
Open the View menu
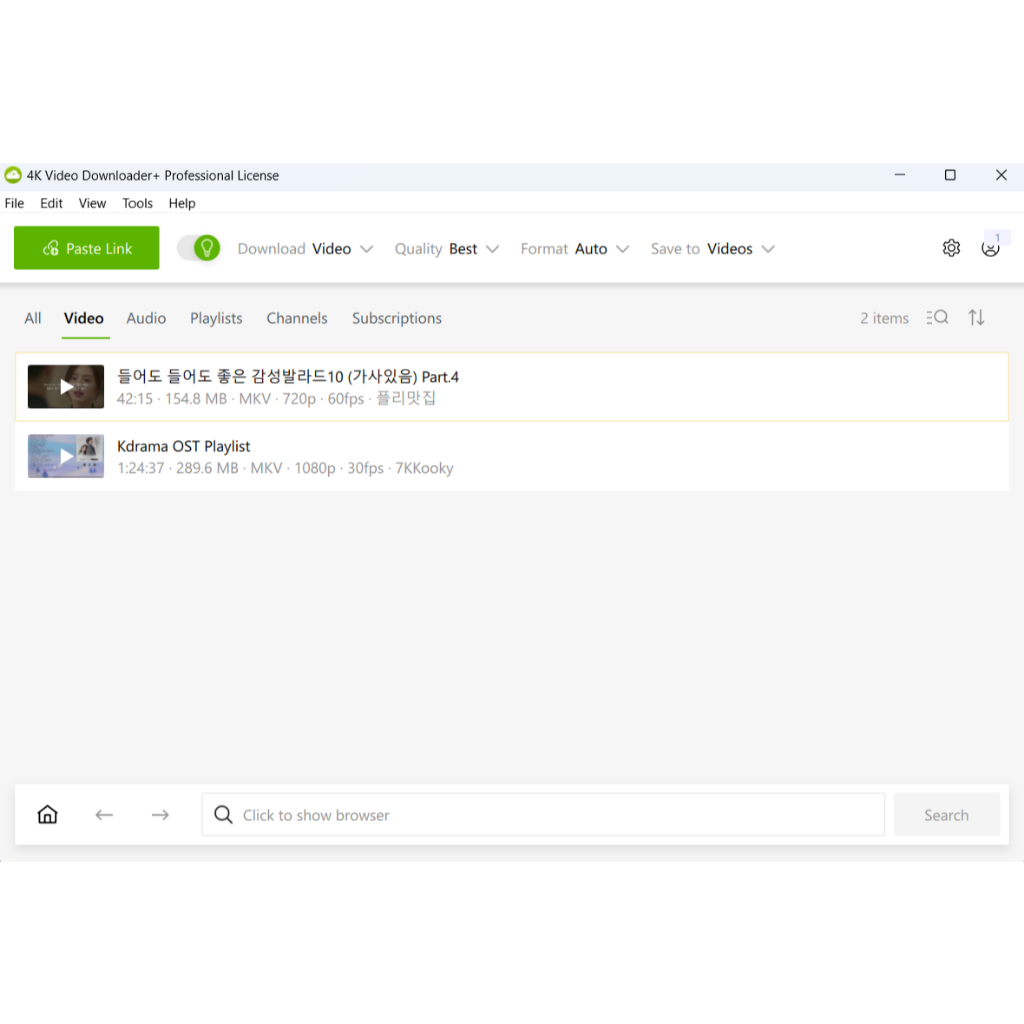(92, 203)
